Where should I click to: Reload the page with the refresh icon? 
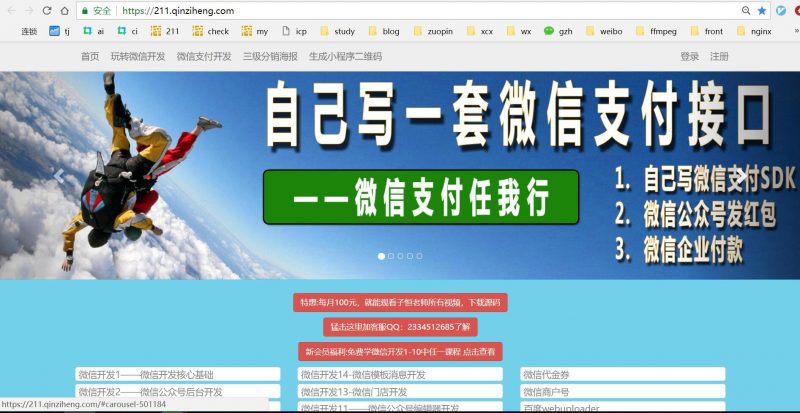pyautogui.click(x=47, y=11)
